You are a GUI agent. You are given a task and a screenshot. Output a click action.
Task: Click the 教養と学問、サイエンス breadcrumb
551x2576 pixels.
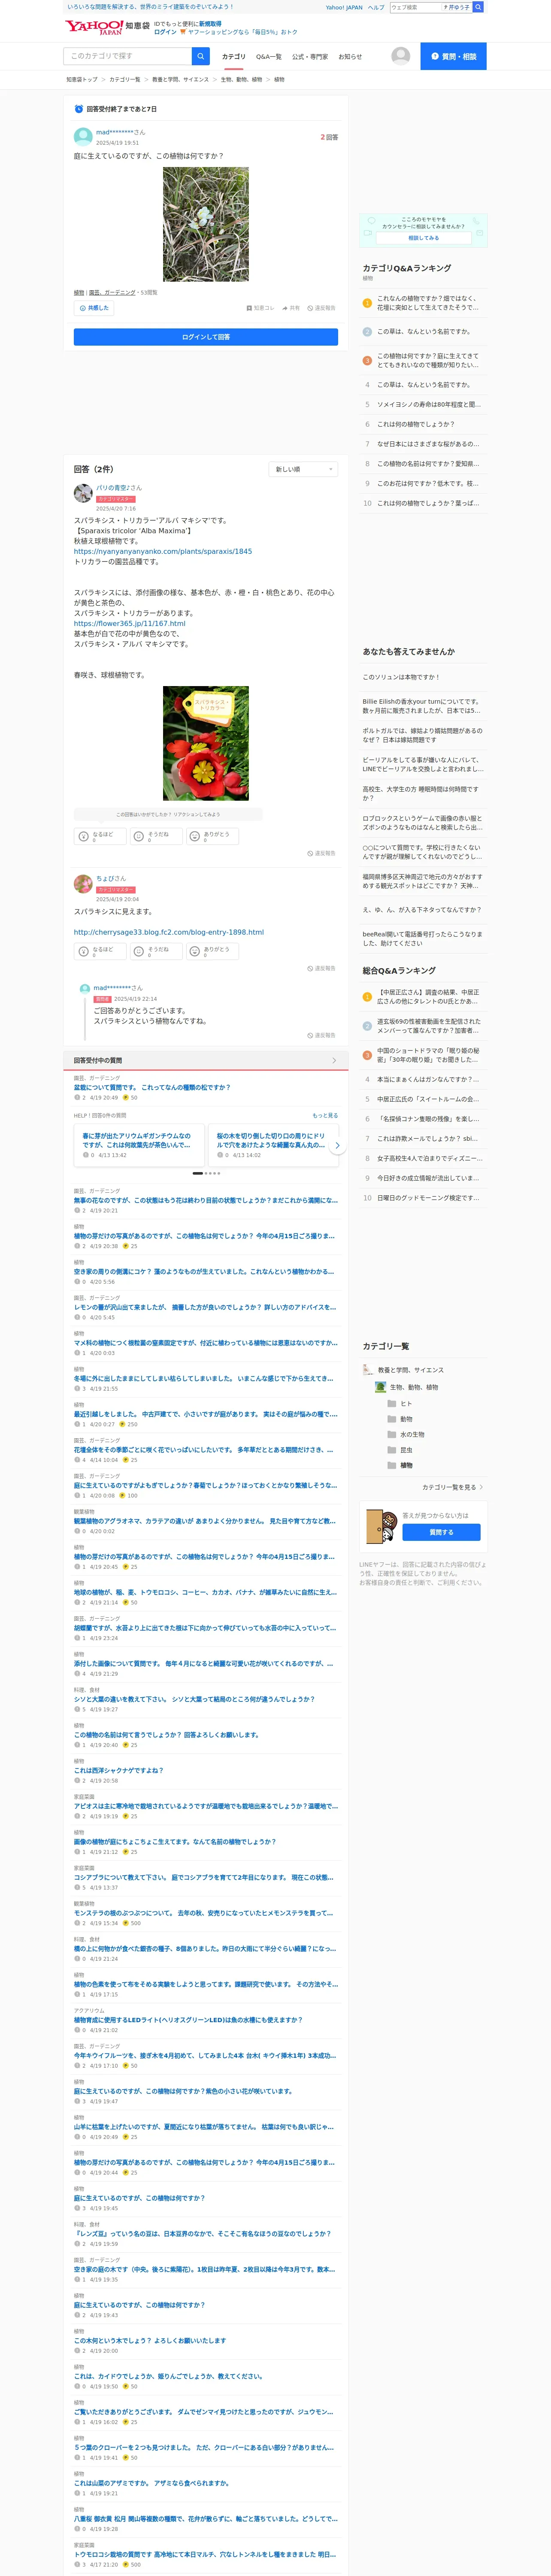tap(180, 79)
